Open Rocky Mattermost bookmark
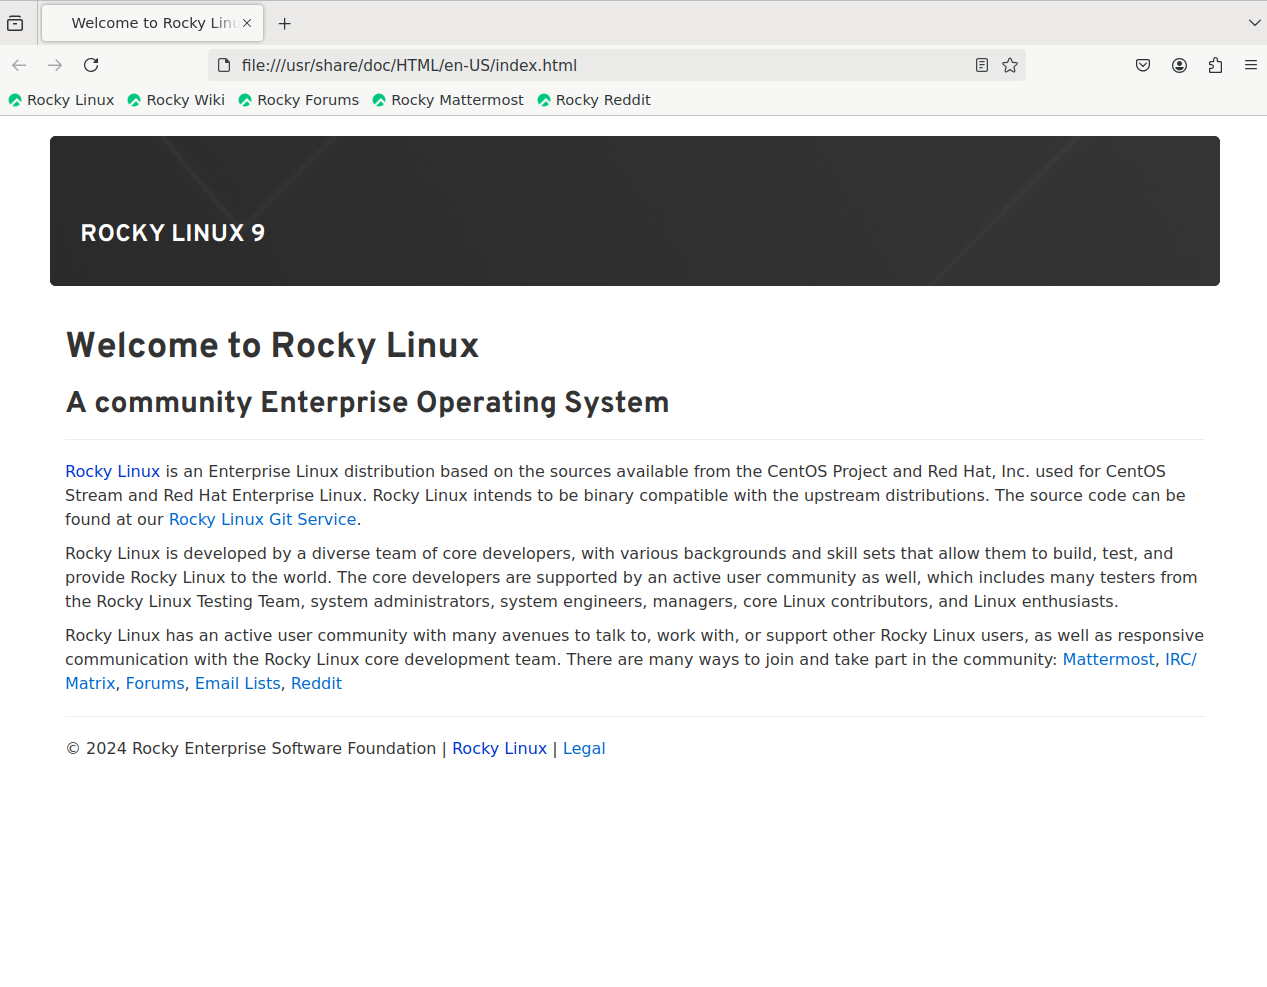 click(448, 100)
